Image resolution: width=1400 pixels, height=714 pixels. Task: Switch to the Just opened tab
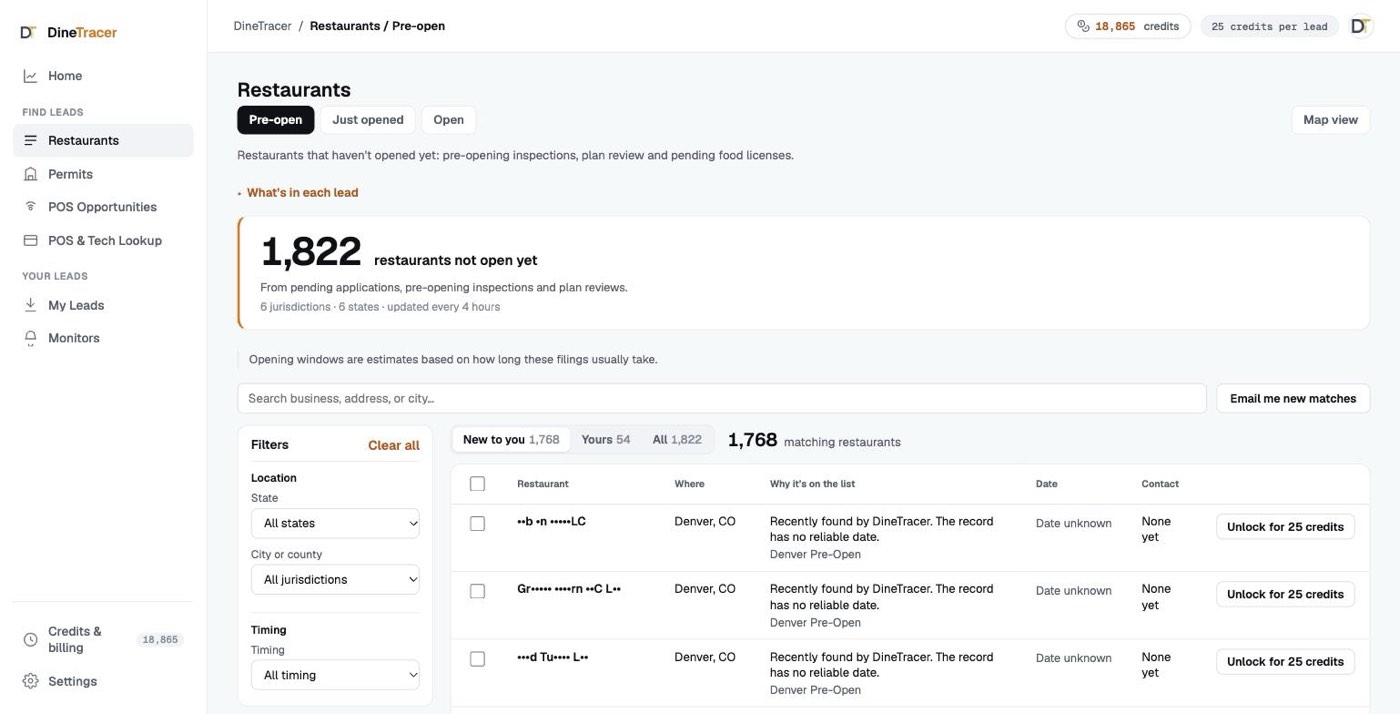click(368, 120)
